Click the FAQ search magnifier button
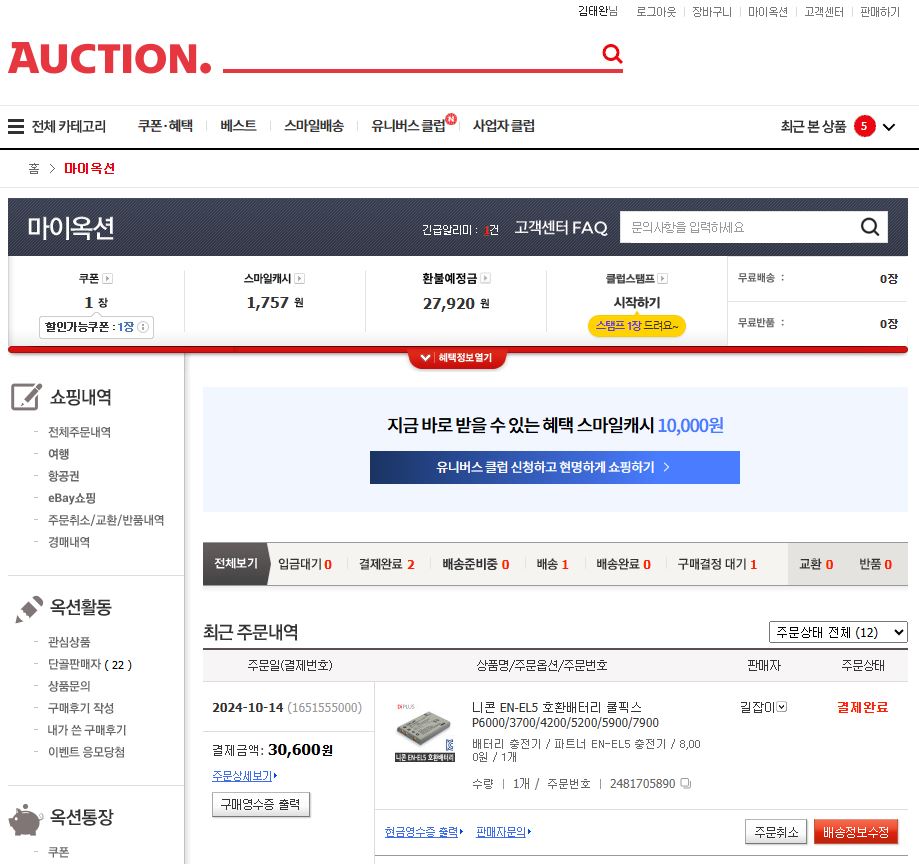Screen dimensions: 919x864 point(869,227)
